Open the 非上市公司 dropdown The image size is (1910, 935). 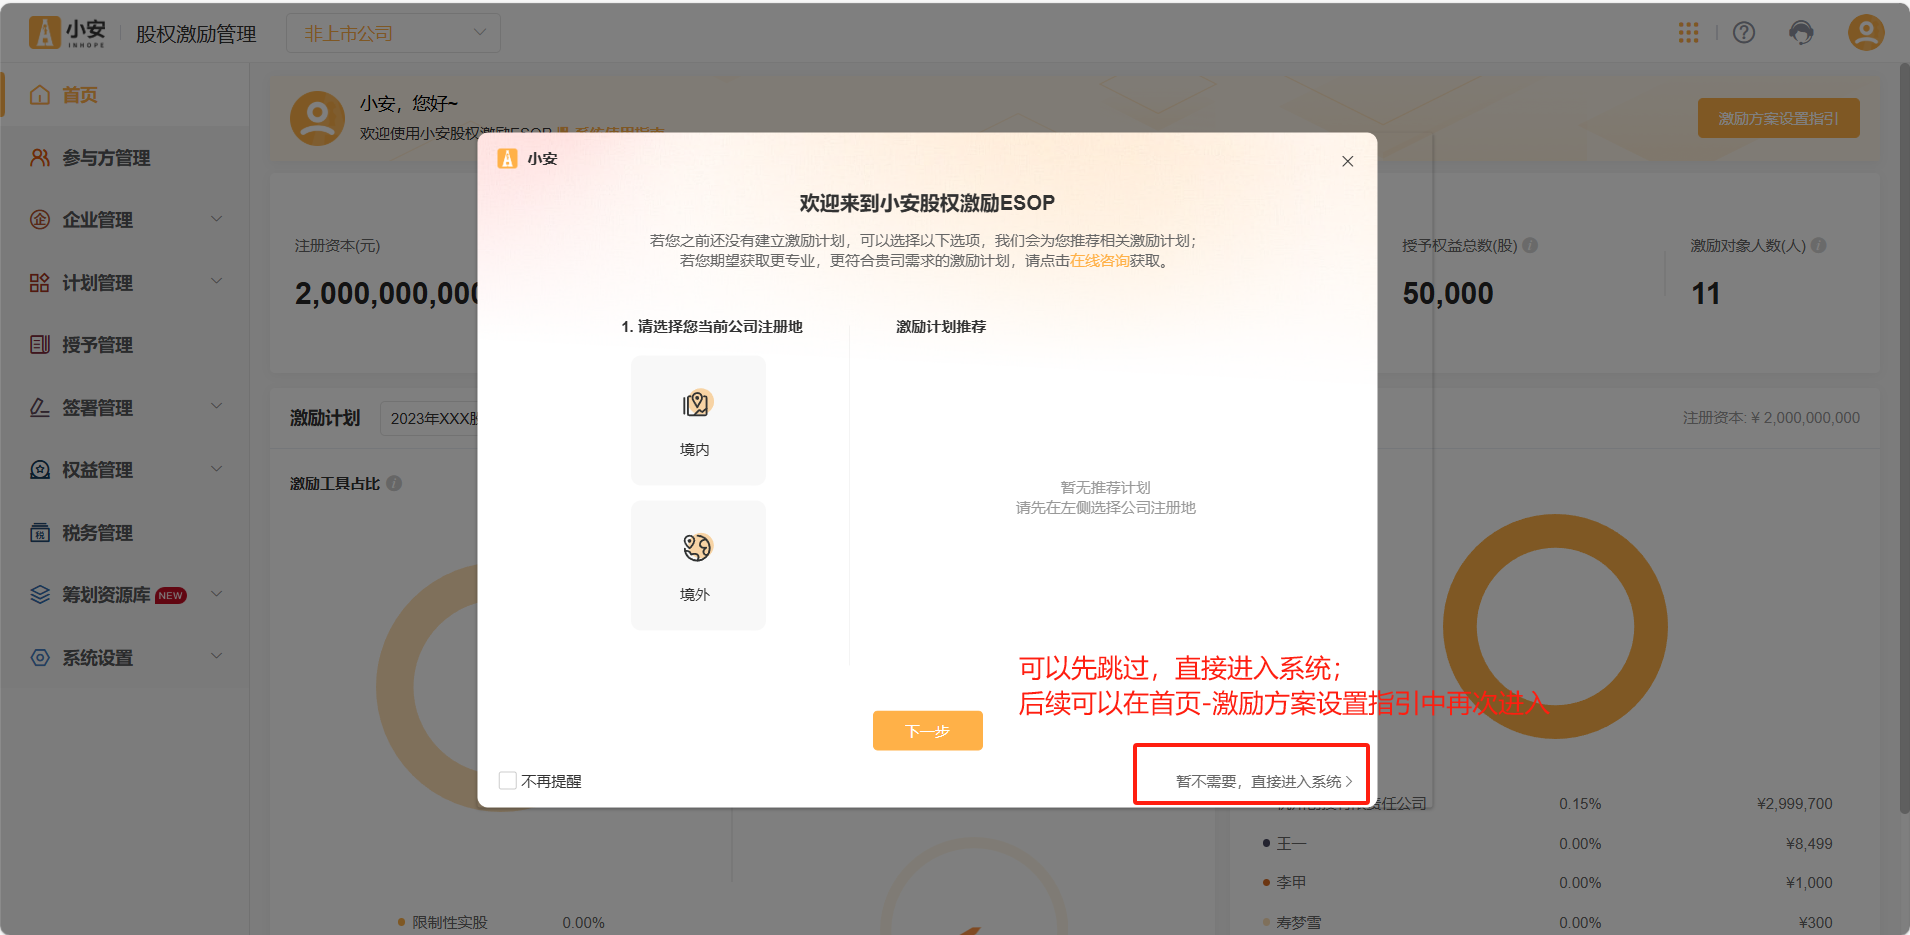[x=394, y=33]
